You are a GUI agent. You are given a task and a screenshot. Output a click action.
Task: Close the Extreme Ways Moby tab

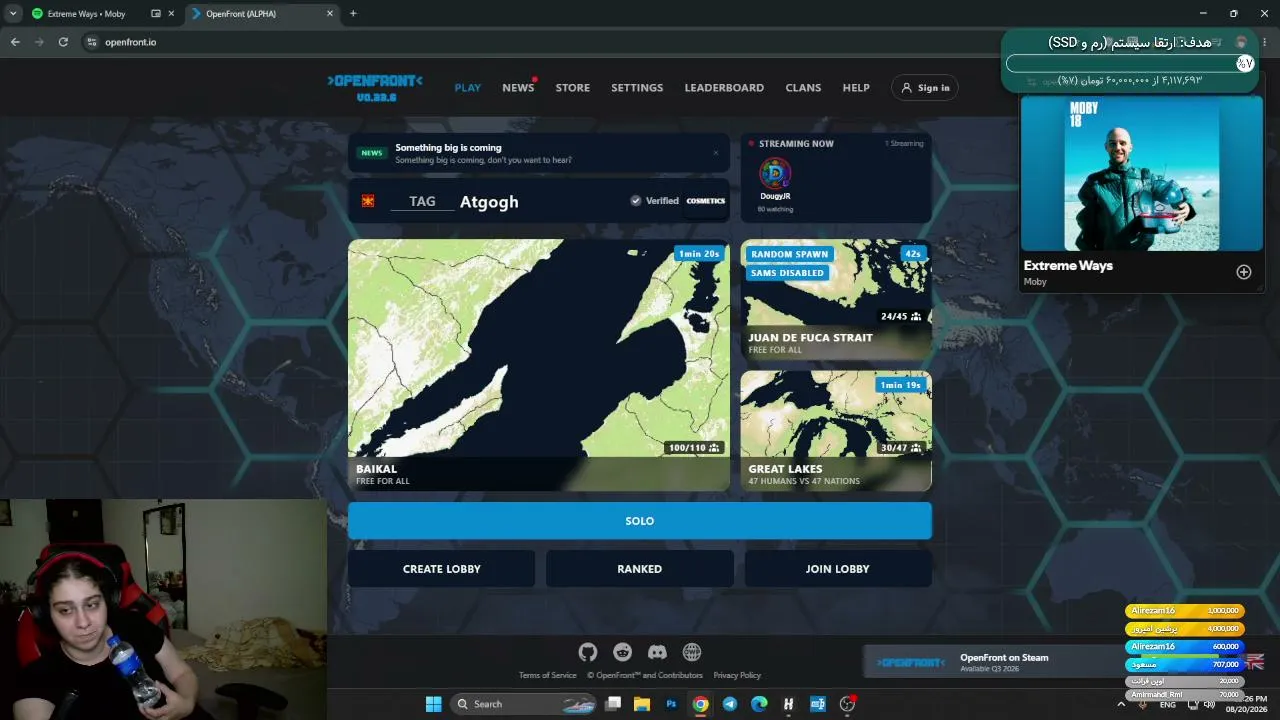(173, 14)
